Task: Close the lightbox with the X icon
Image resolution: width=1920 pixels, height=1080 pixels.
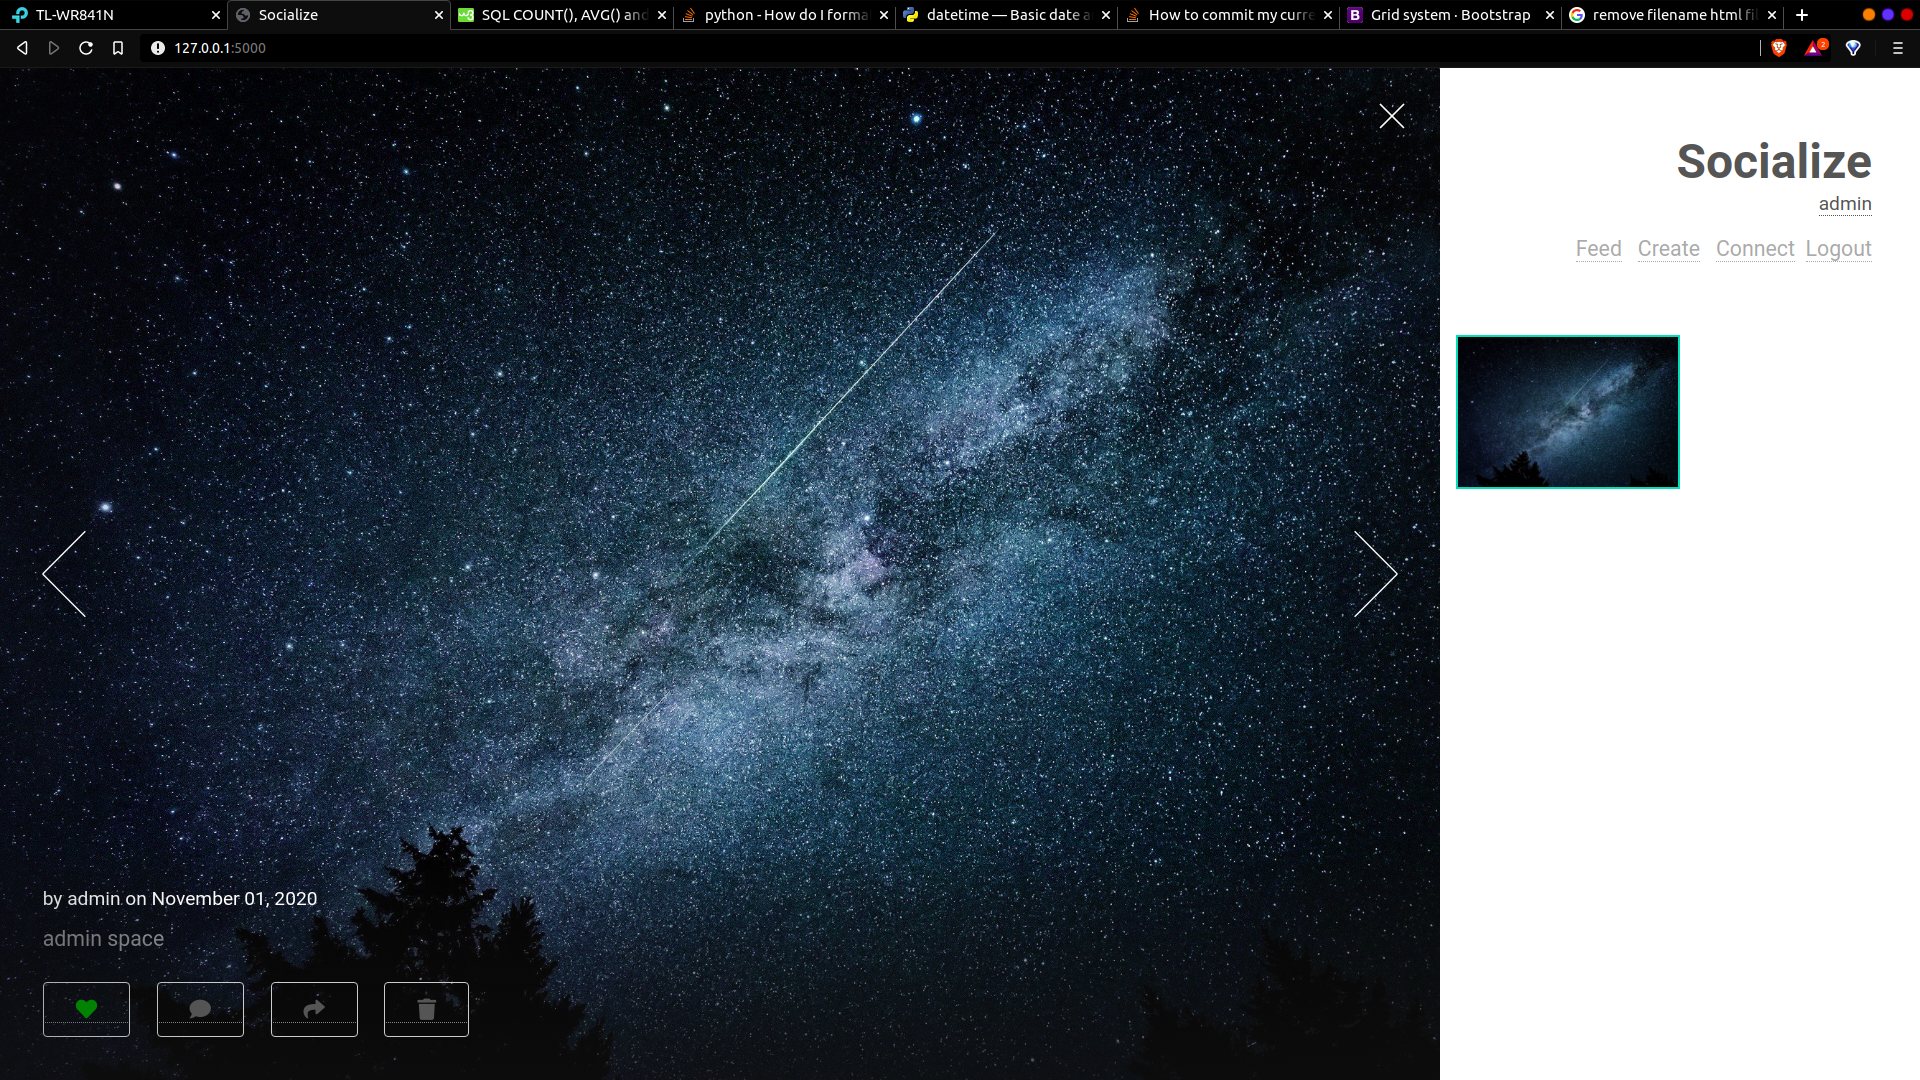Action: [1391, 116]
